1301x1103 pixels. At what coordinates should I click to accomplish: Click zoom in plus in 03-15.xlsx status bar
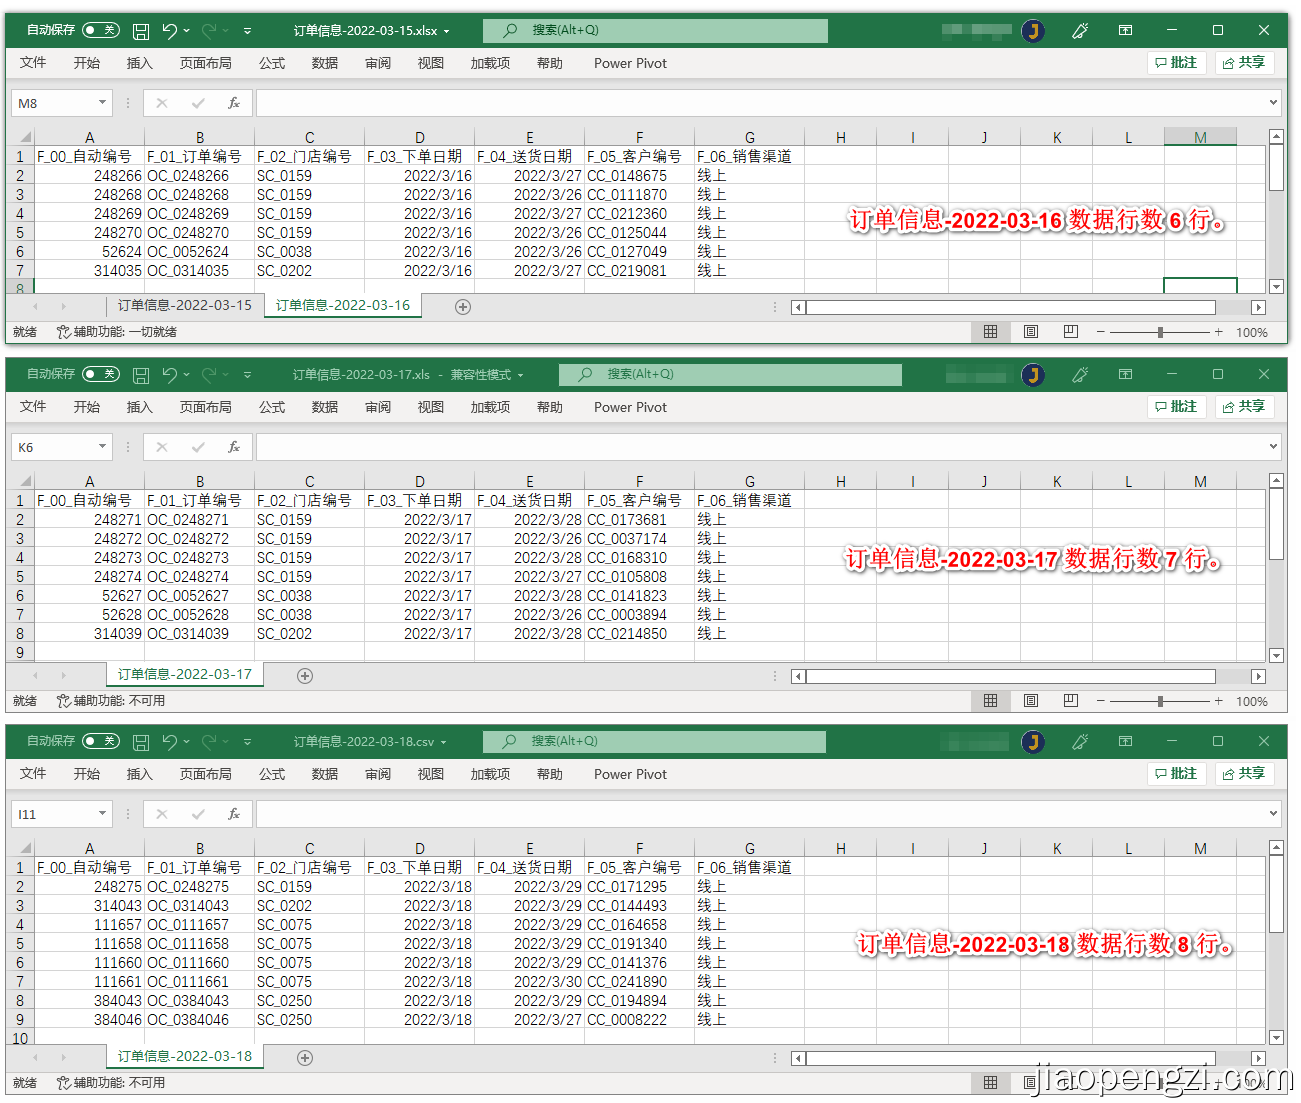pos(1218,332)
